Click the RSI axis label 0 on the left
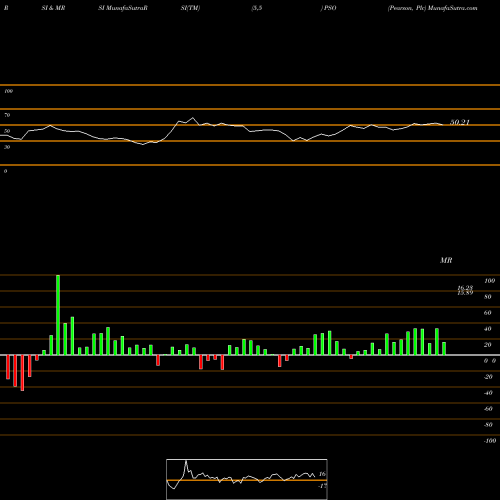This screenshot has height=500, width=500. (5, 171)
